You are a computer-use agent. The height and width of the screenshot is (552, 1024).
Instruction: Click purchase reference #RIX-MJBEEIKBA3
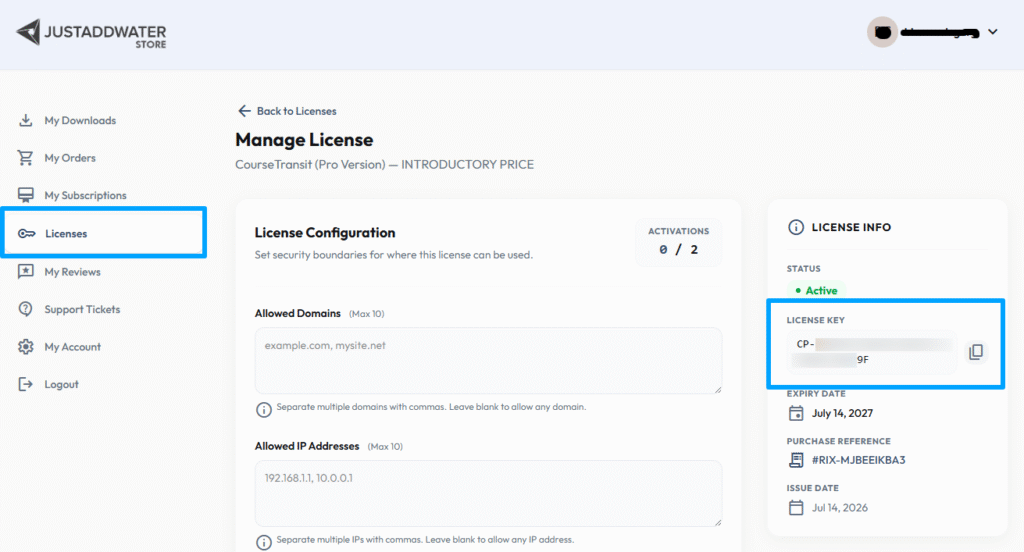click(859, 460)
